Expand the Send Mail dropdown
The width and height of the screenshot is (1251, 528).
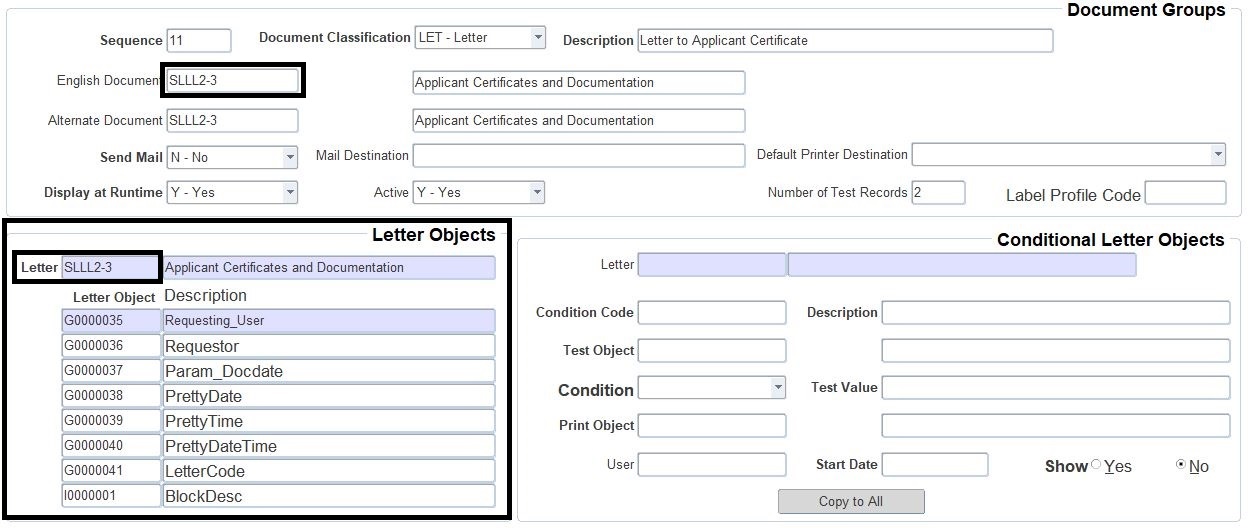[290, 157]
